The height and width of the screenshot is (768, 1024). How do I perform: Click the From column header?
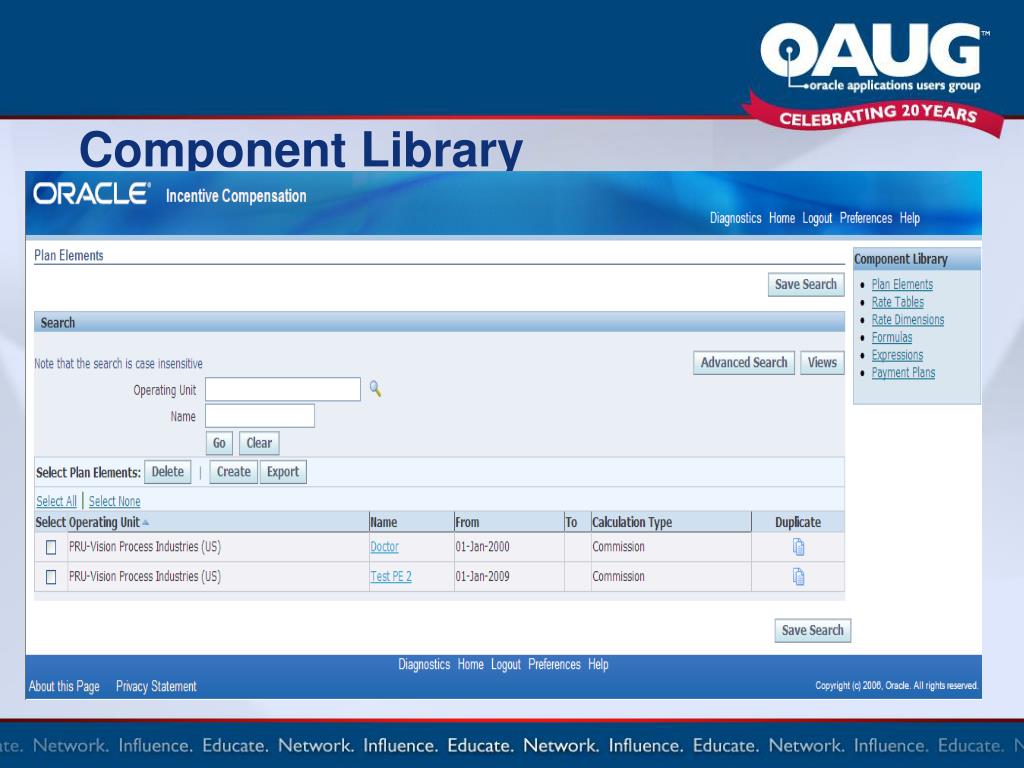click(x=467, y=522)
